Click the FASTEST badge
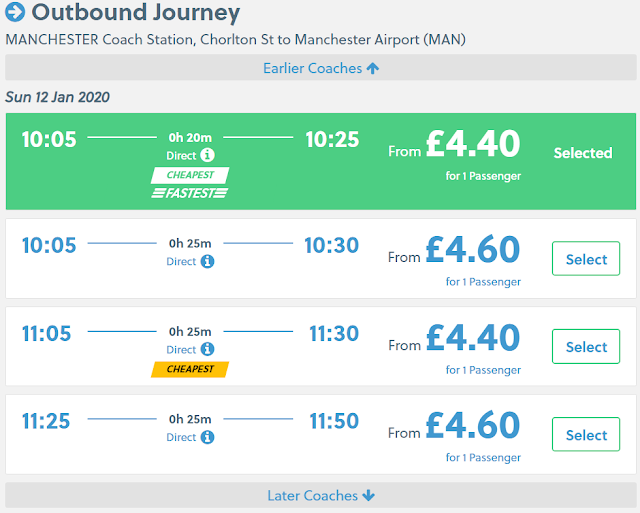The image size is (640, 513). point(189,192)
